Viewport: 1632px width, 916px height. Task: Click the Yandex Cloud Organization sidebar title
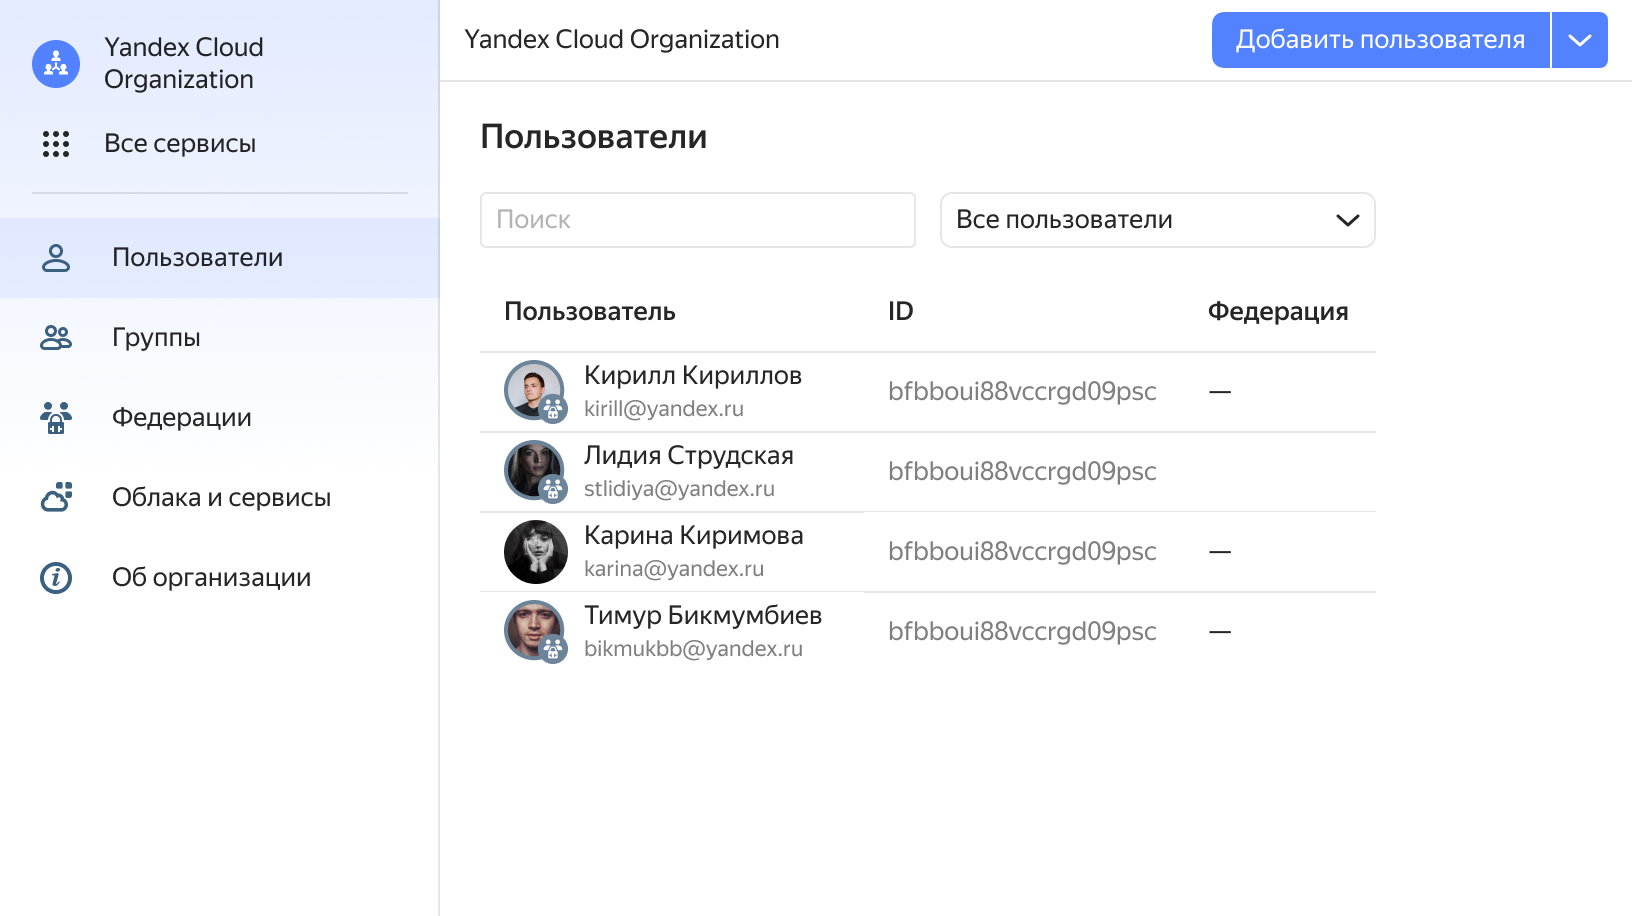pos(184,63)
